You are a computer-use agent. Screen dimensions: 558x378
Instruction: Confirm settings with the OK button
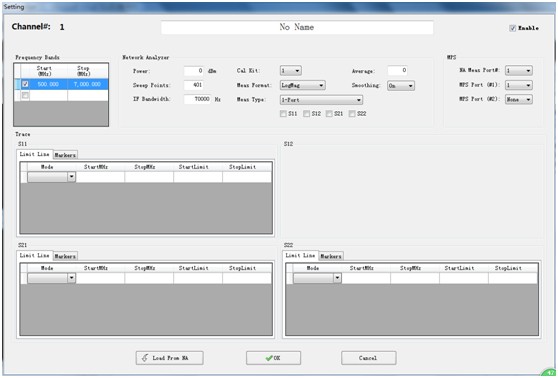click(273, 358)
